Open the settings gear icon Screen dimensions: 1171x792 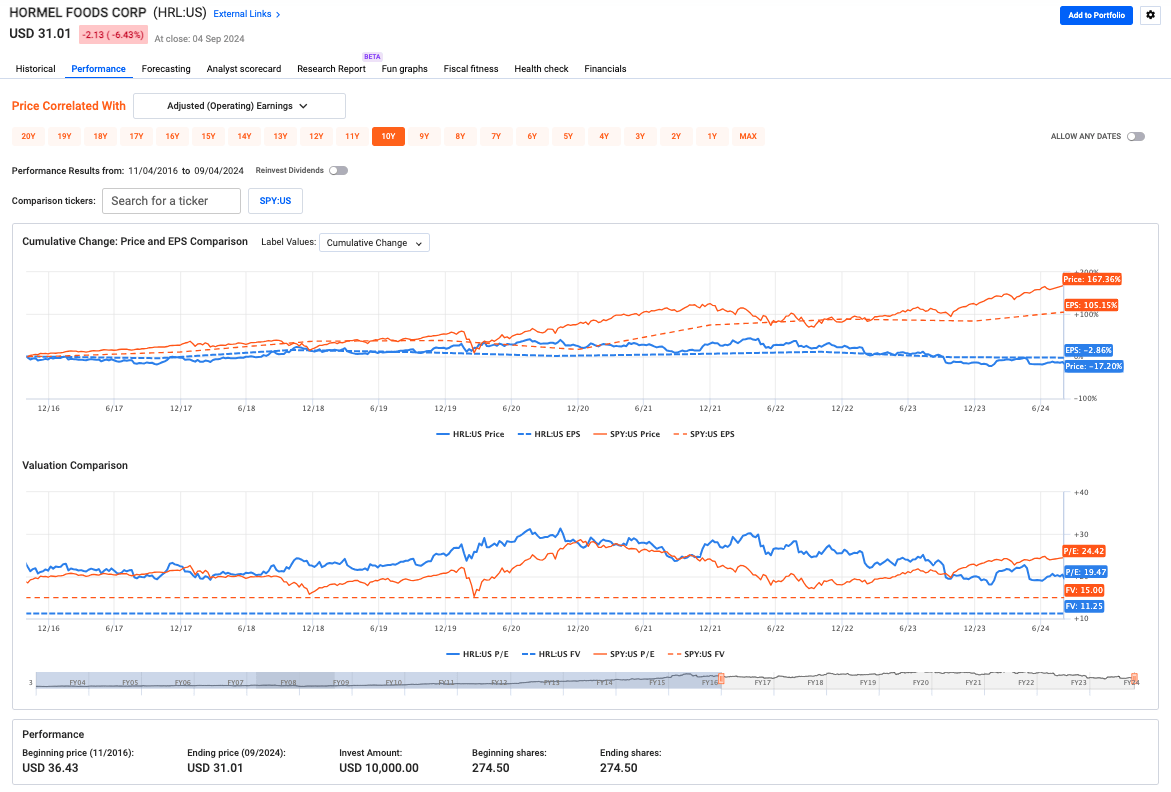pyautogui.click(x=1149, y=15)
